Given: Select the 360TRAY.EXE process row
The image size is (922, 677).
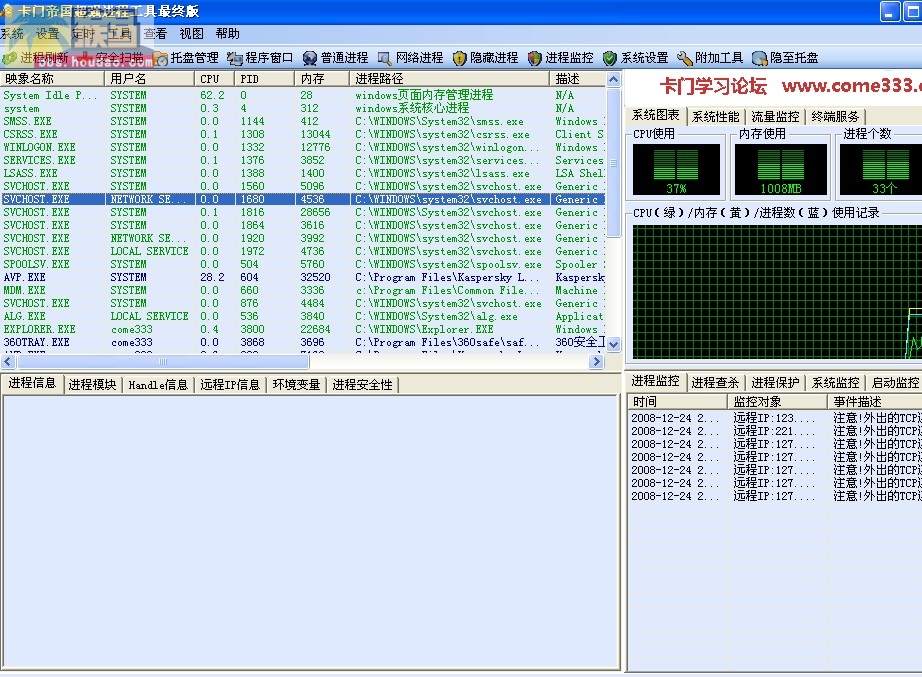Looking at the screenshot, I should click(303, 342).
